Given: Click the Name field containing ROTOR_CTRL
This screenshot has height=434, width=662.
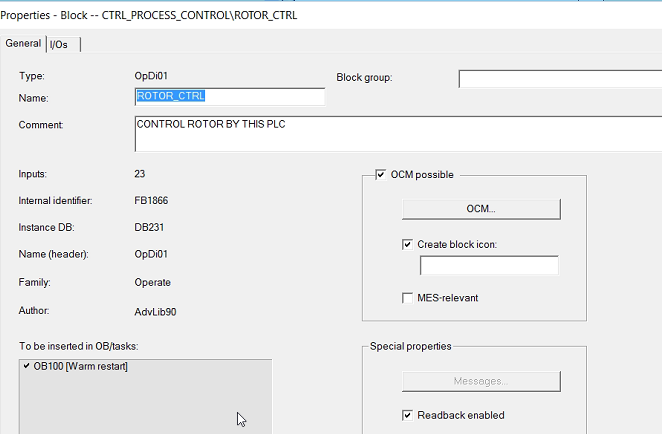Looking at the screenshot, I should [x=229, y=97].
